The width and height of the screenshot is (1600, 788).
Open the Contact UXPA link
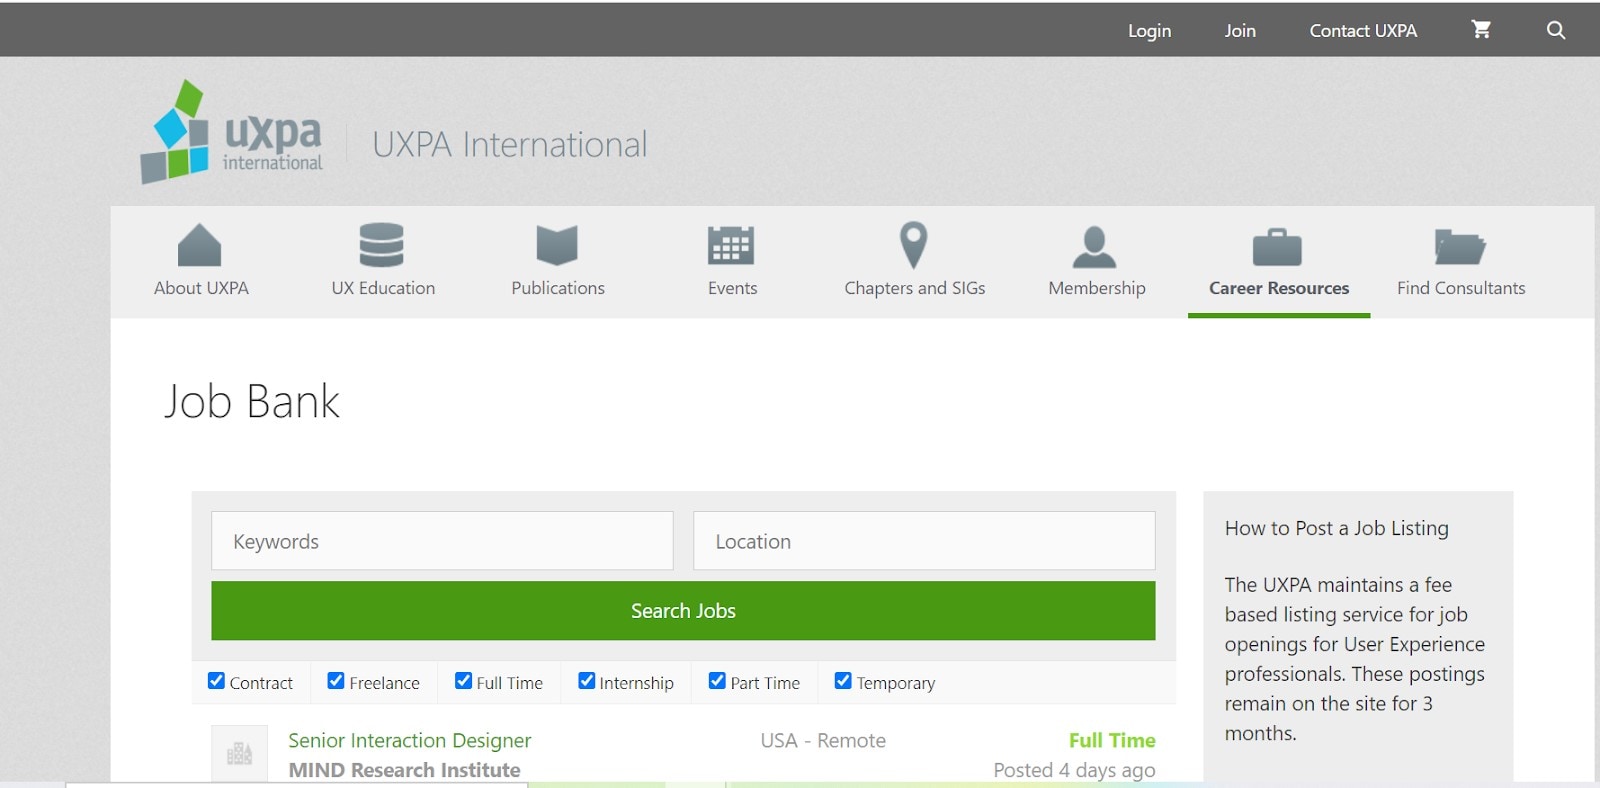(1363, 31)
